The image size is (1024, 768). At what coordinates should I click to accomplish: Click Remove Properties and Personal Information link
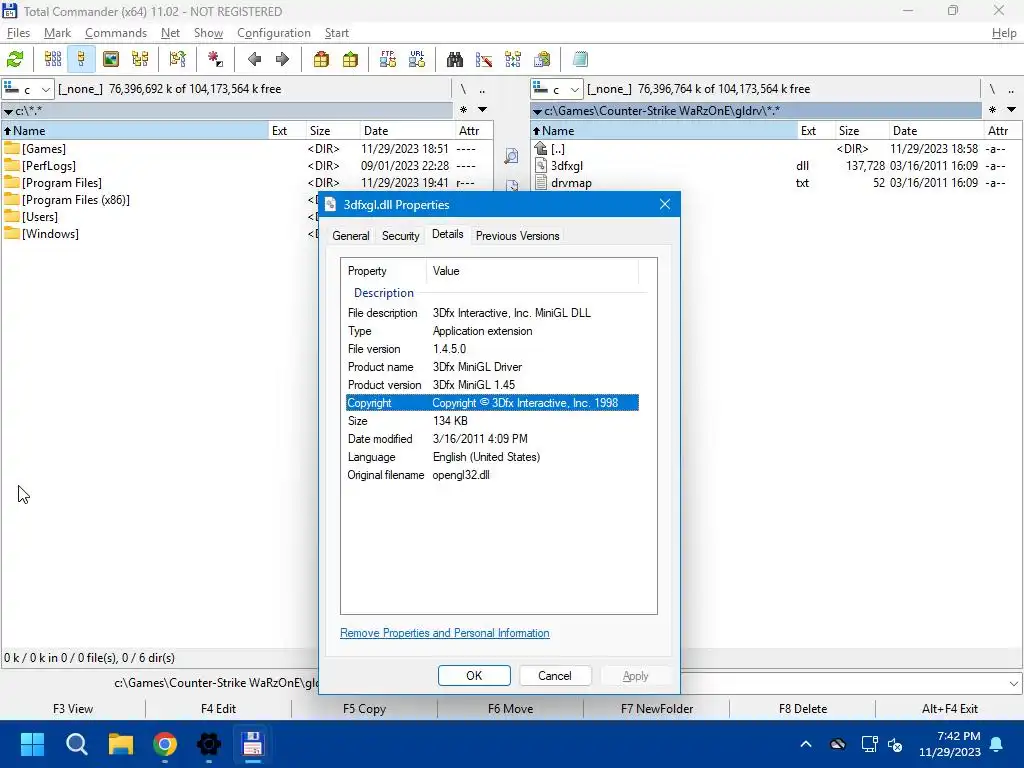(445, 633)
